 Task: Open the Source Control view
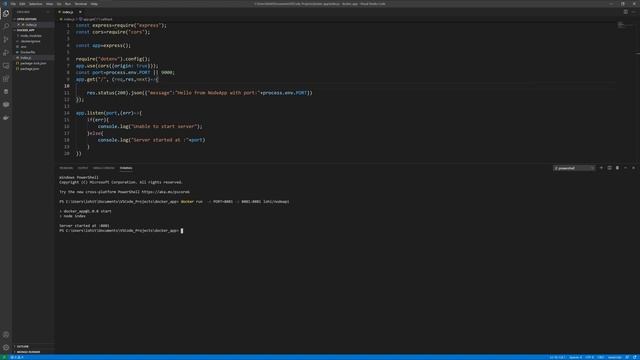pos(6,40)
